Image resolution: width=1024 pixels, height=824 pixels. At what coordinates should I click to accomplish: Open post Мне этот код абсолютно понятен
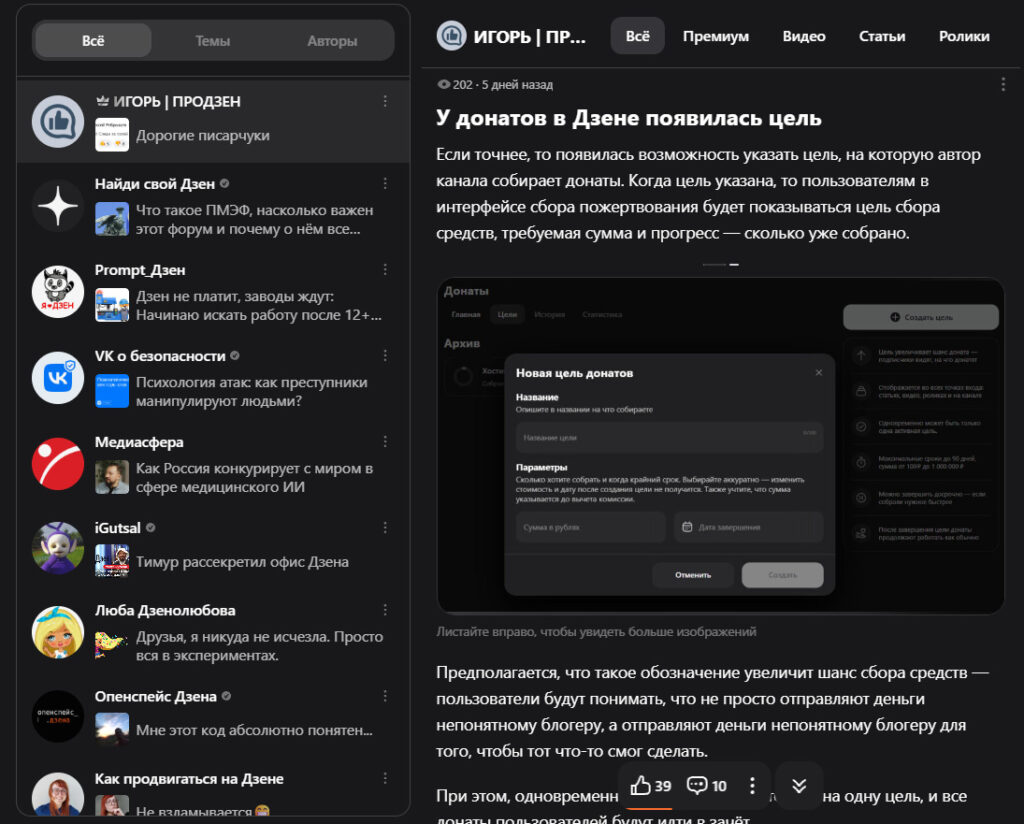pyautogui.click(x=254, y=730)
